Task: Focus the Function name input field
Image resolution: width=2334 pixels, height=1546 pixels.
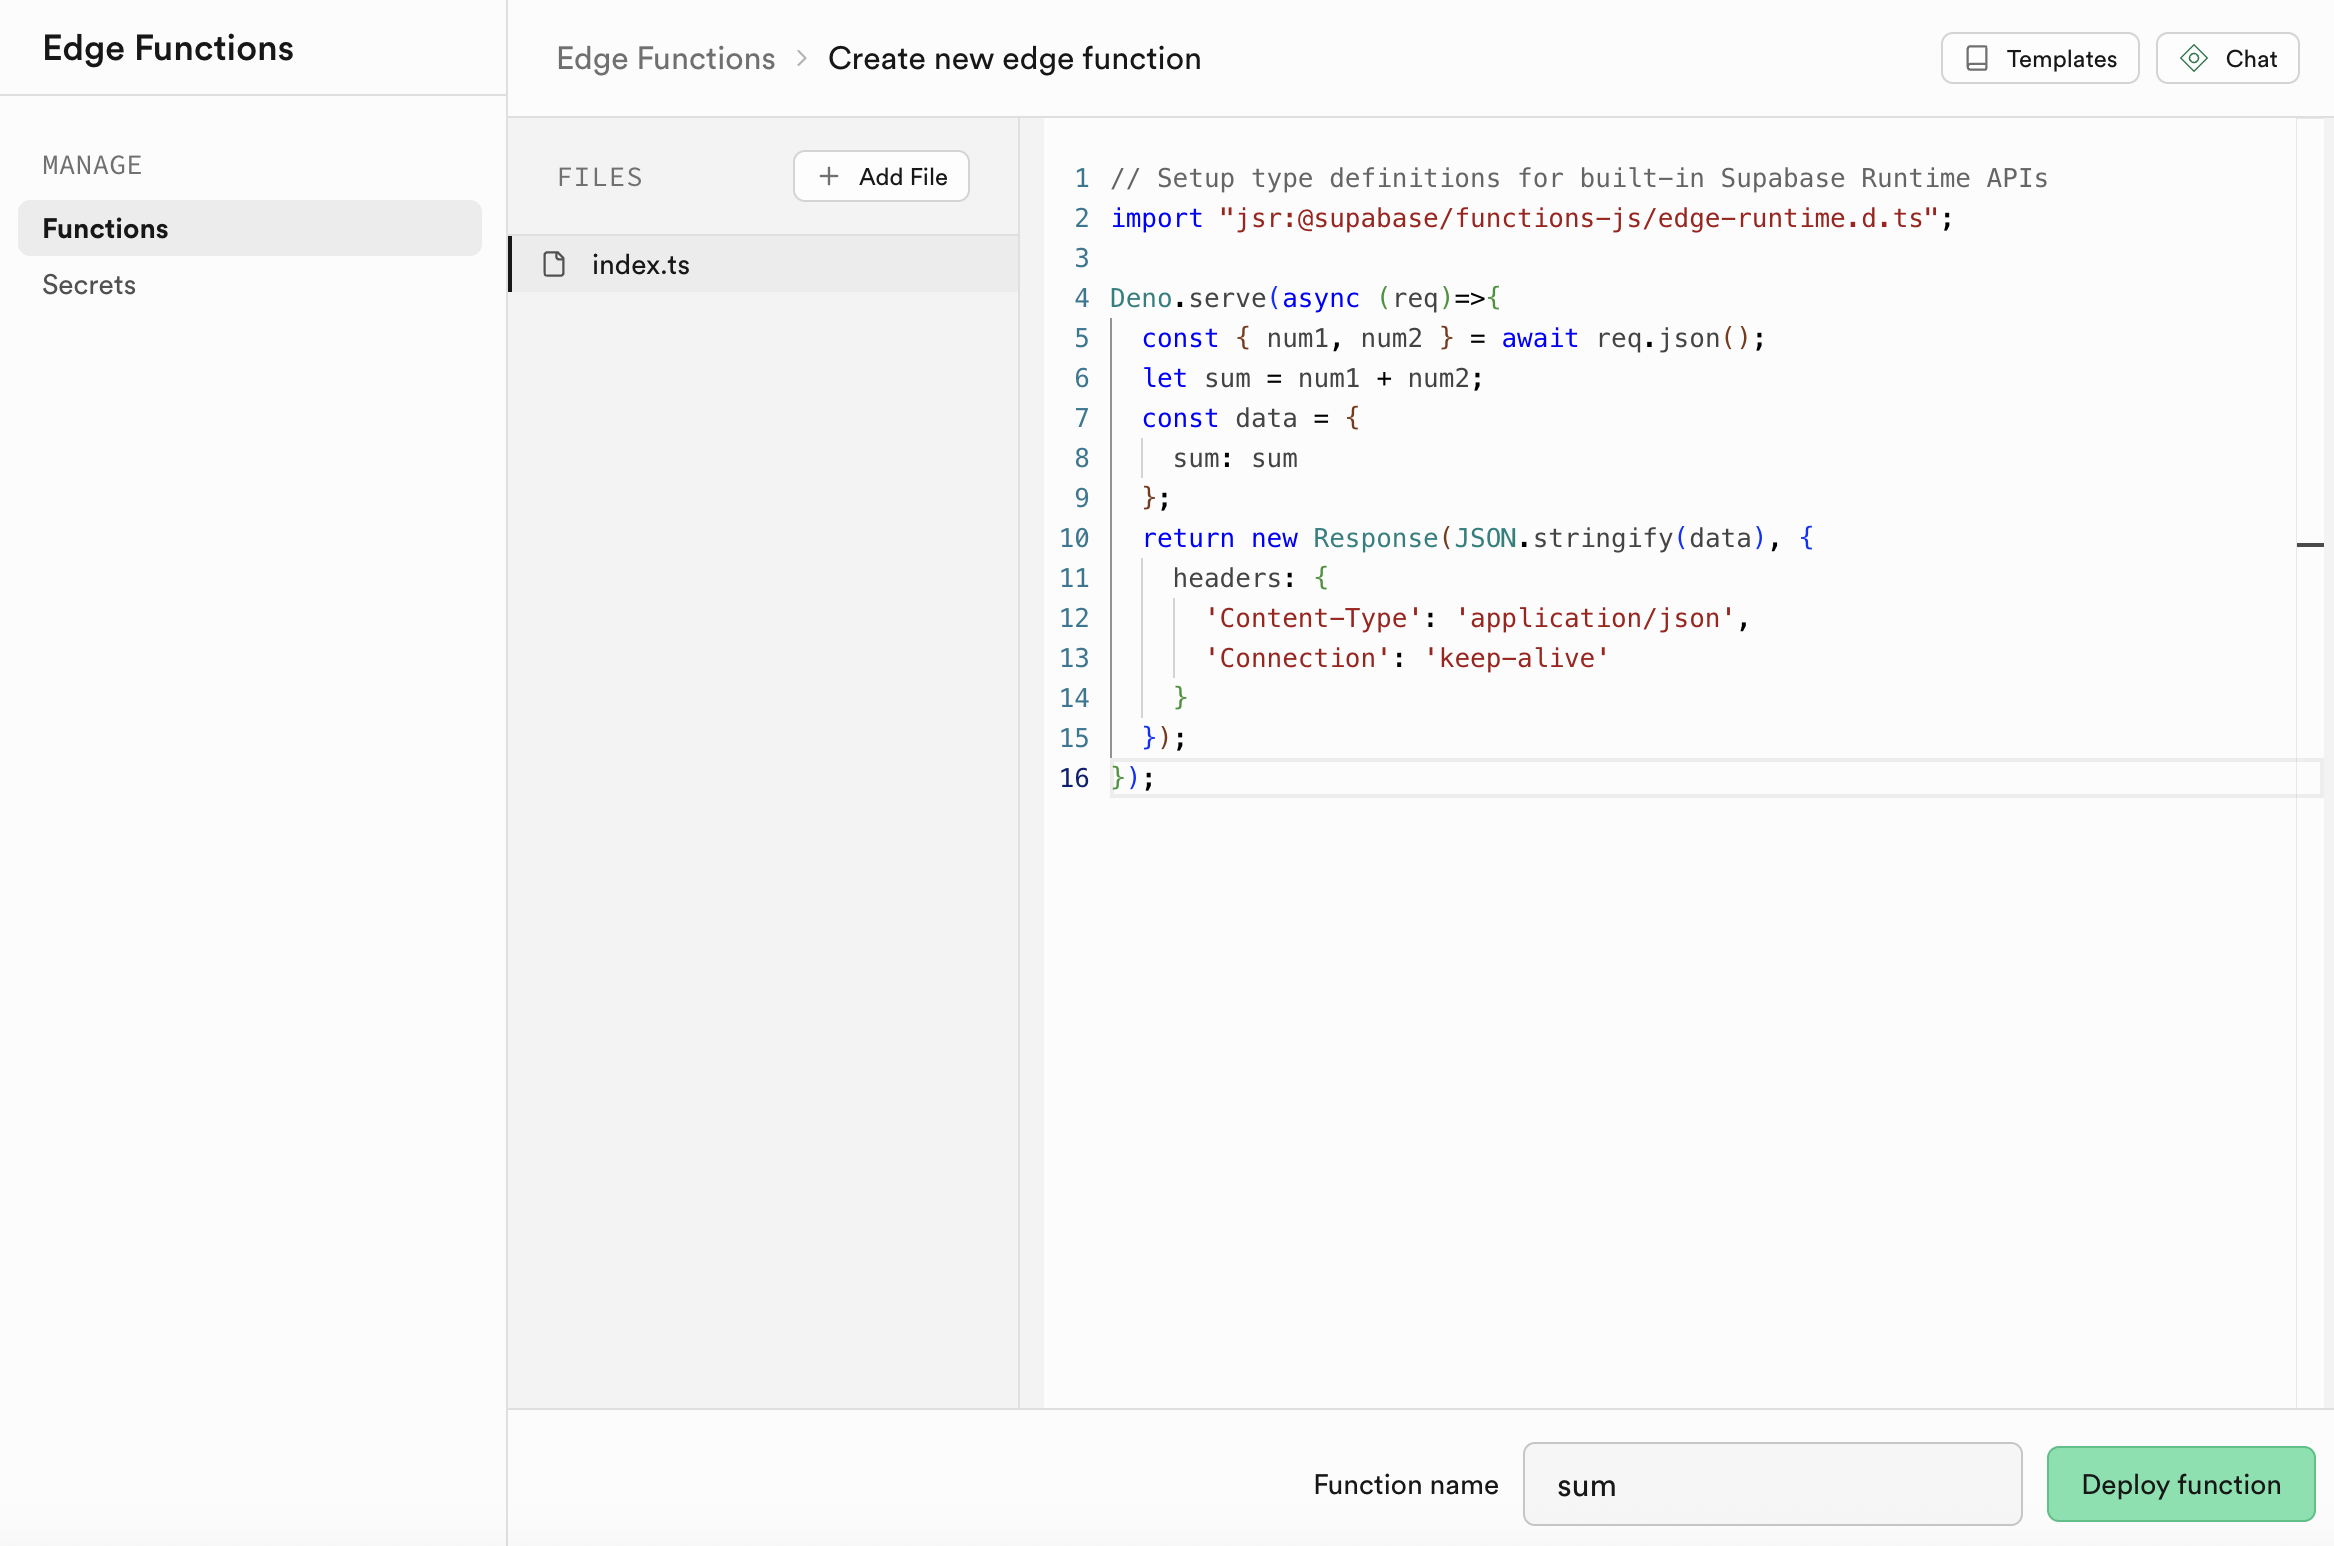Action: pos(1772,1484)
